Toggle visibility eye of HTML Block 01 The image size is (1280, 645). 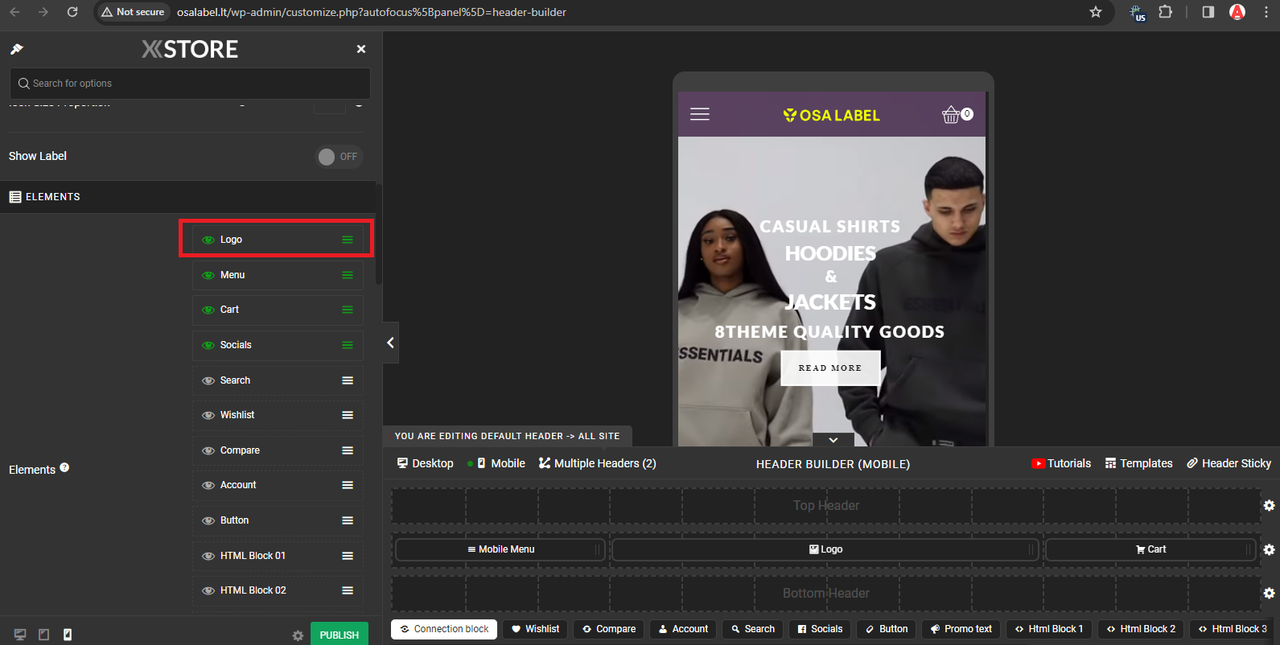pyautogui.click(x=208, y=555)
